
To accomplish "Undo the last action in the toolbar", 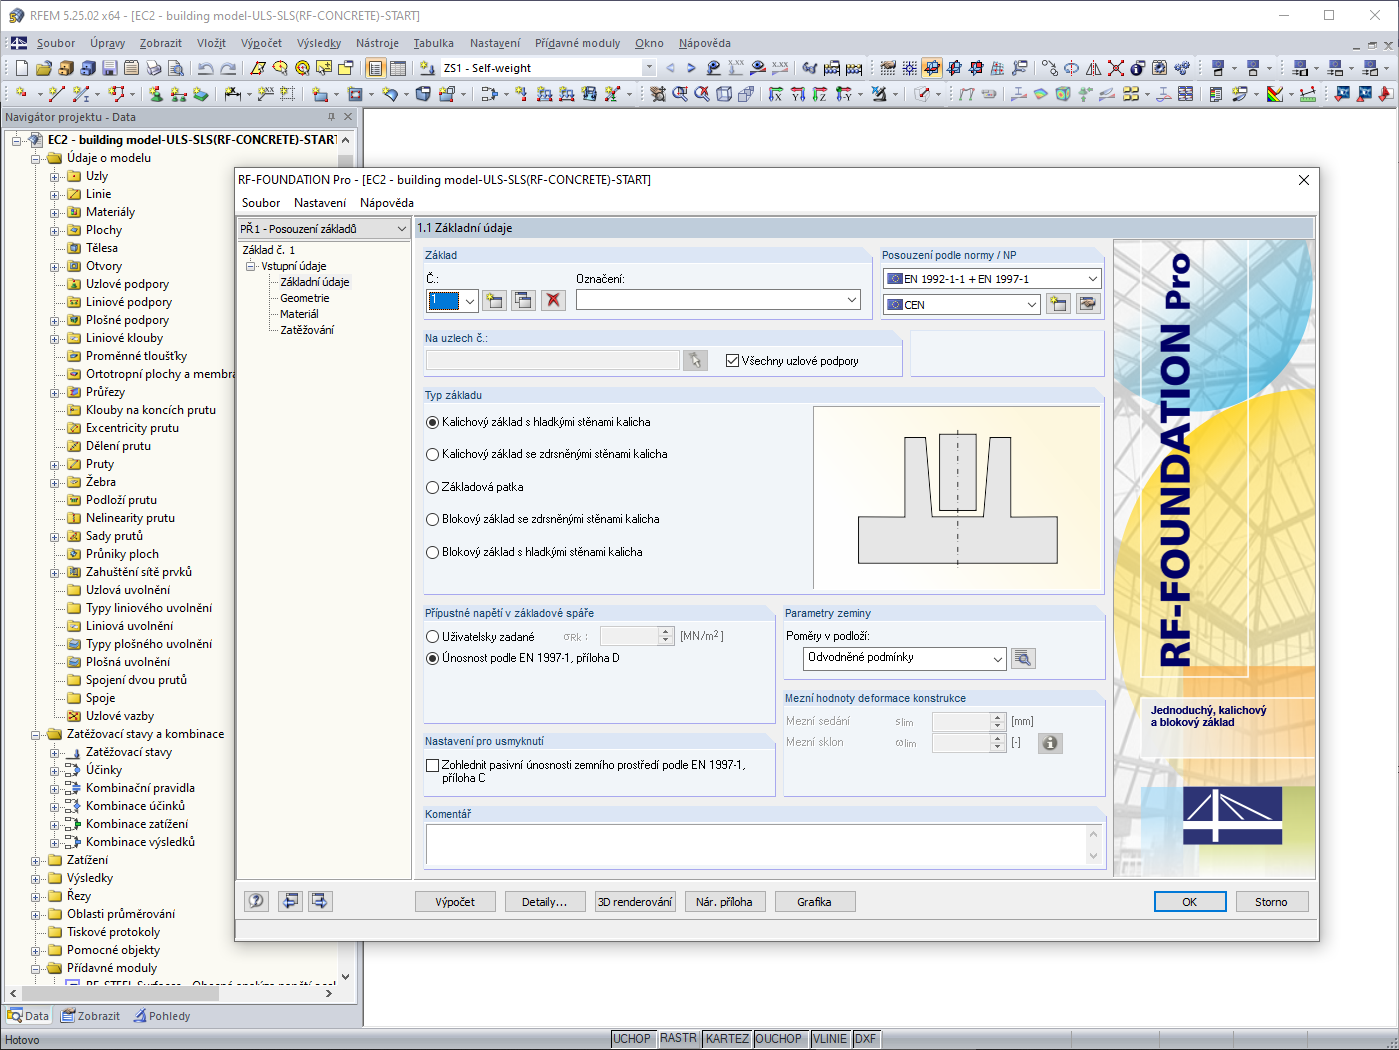I will click(x=205, y=68).
